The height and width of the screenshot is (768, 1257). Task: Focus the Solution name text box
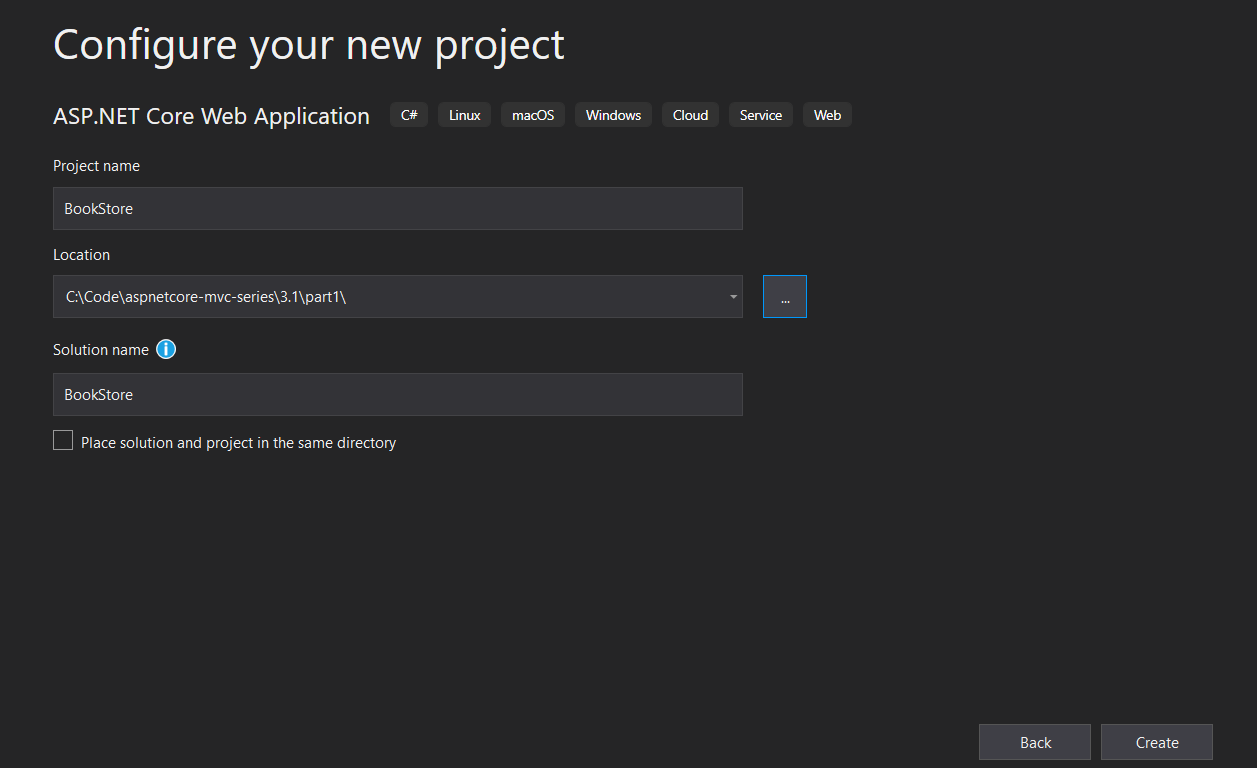(x=397, y=395)
